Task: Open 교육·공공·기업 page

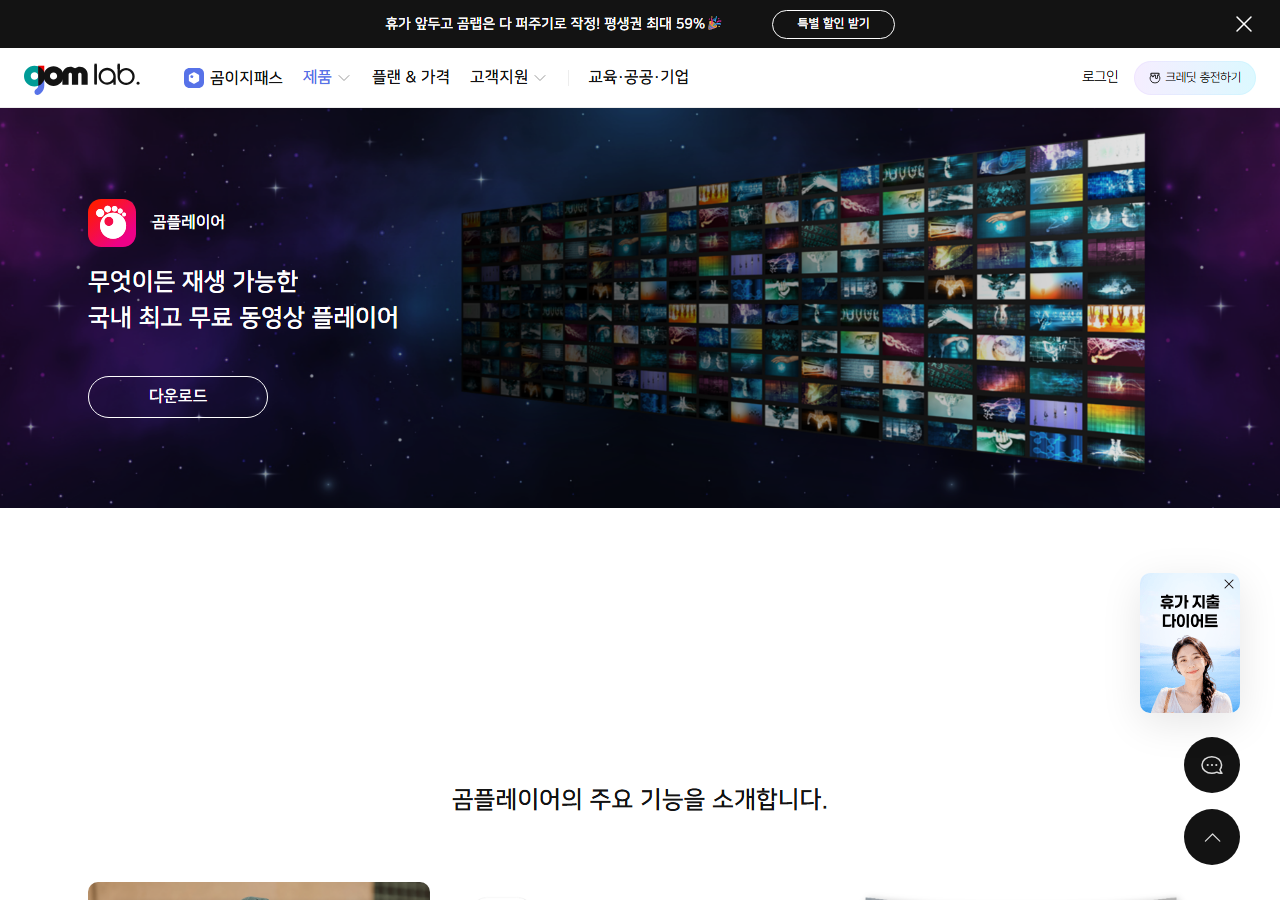Action: tap(638, 77)
